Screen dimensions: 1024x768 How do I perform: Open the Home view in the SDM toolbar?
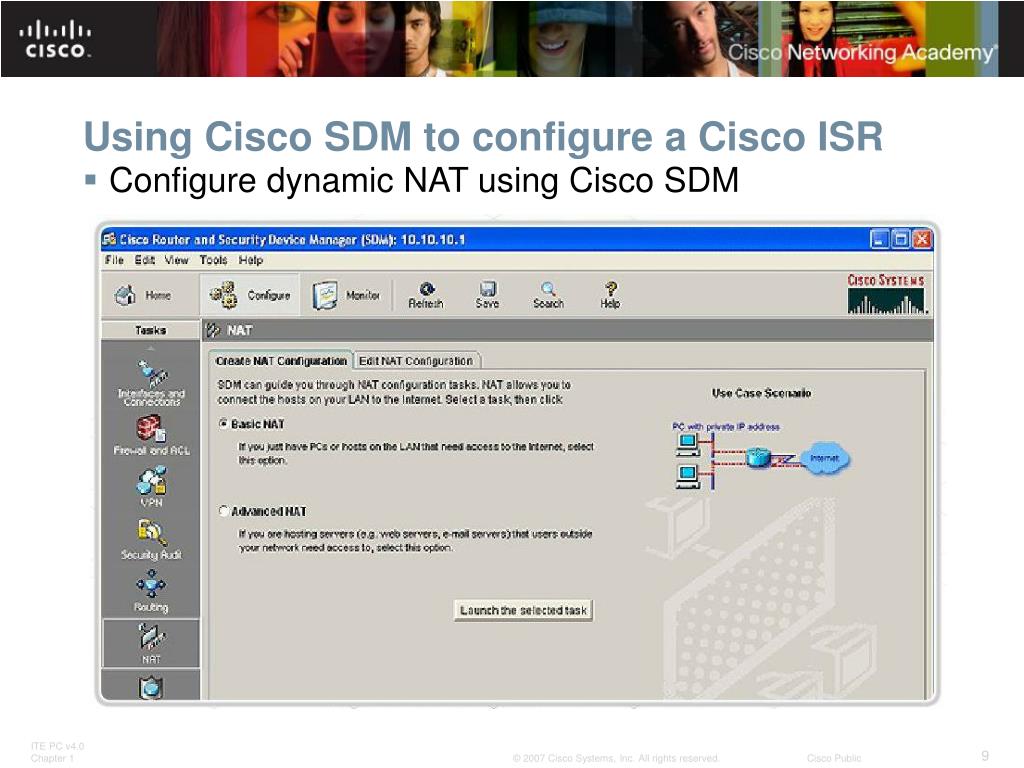(142, 295)
